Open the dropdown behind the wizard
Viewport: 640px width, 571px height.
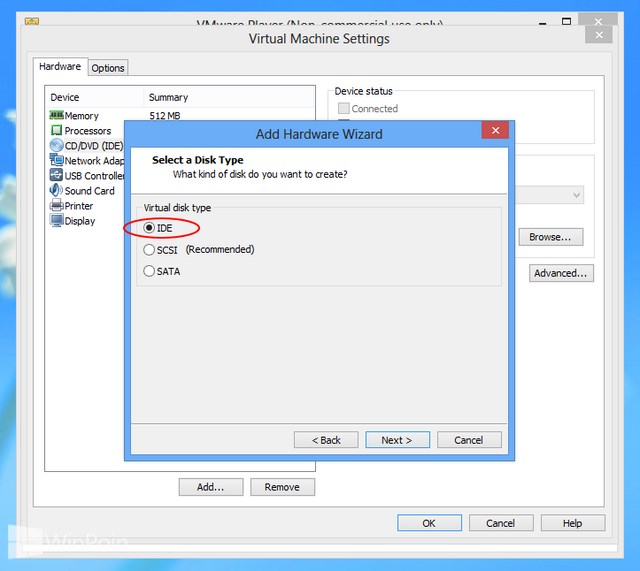[x=576, y=195]
